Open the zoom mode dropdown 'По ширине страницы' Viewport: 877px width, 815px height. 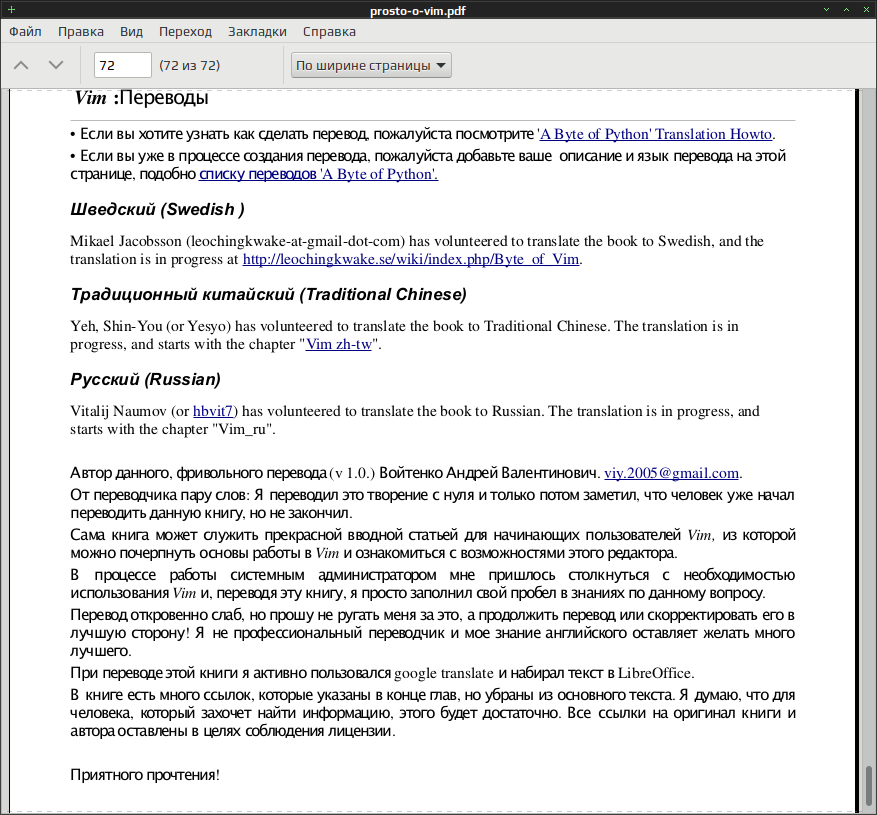[371, 65]
